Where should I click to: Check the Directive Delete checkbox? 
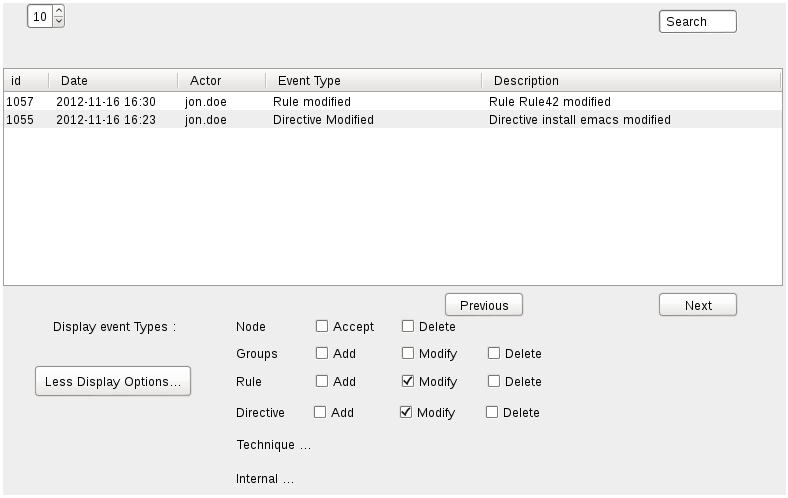coord(491,412)
